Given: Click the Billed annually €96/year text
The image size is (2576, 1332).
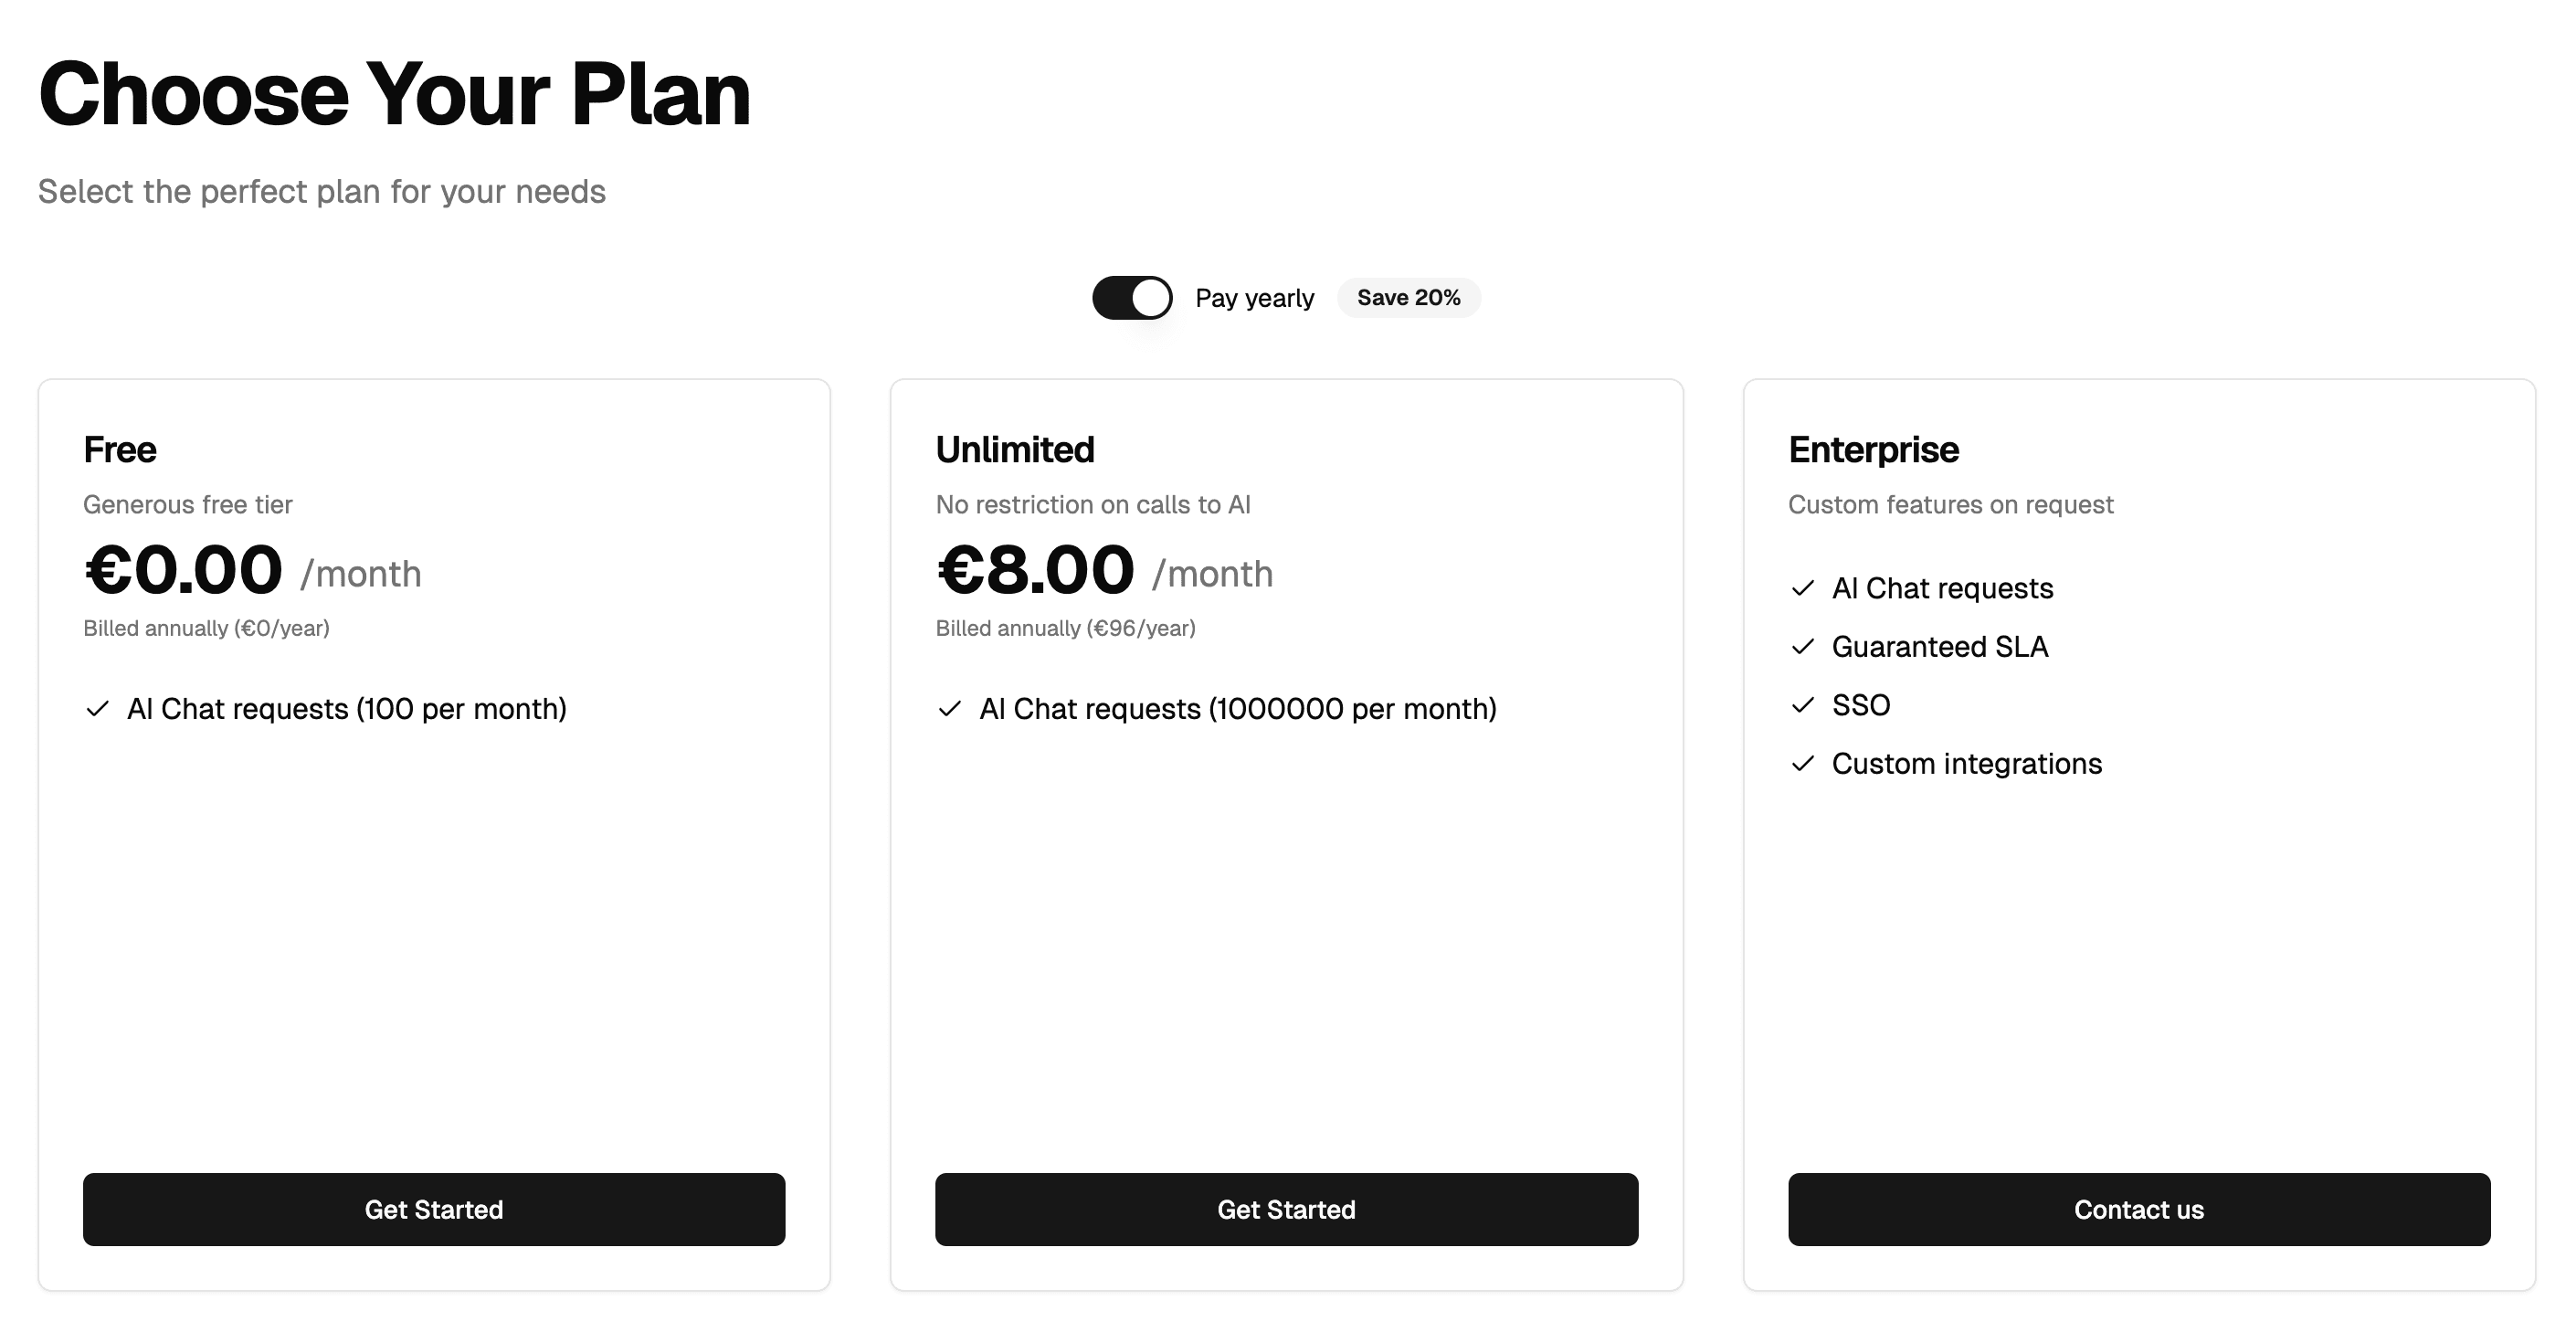Looking at the screenshot, I should pos(1065,628).
